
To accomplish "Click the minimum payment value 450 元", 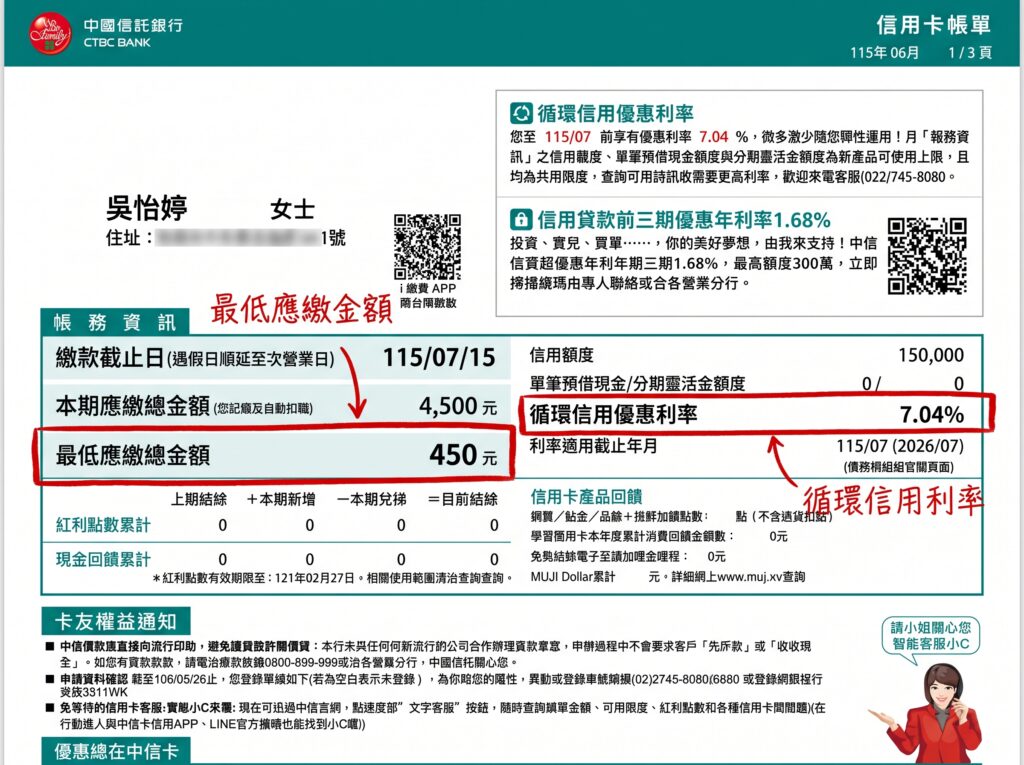I will point(464,455).
